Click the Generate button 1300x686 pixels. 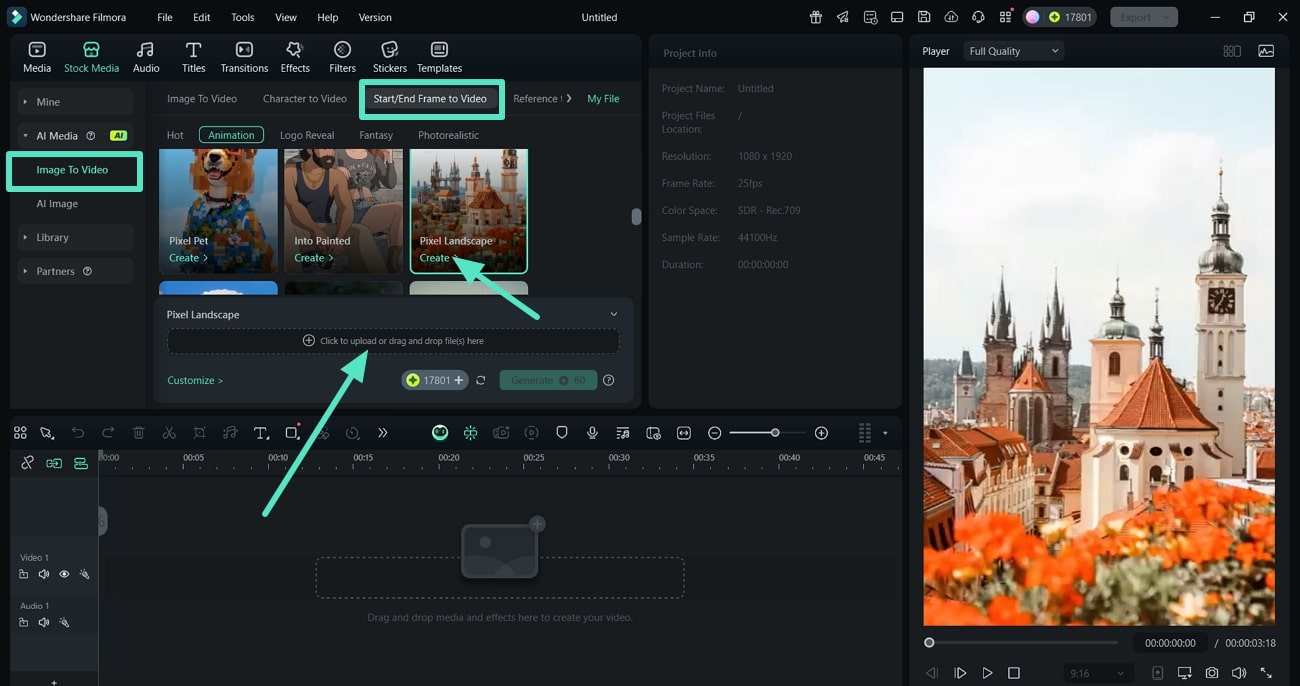pyautogui.click(x=548, y=381)
